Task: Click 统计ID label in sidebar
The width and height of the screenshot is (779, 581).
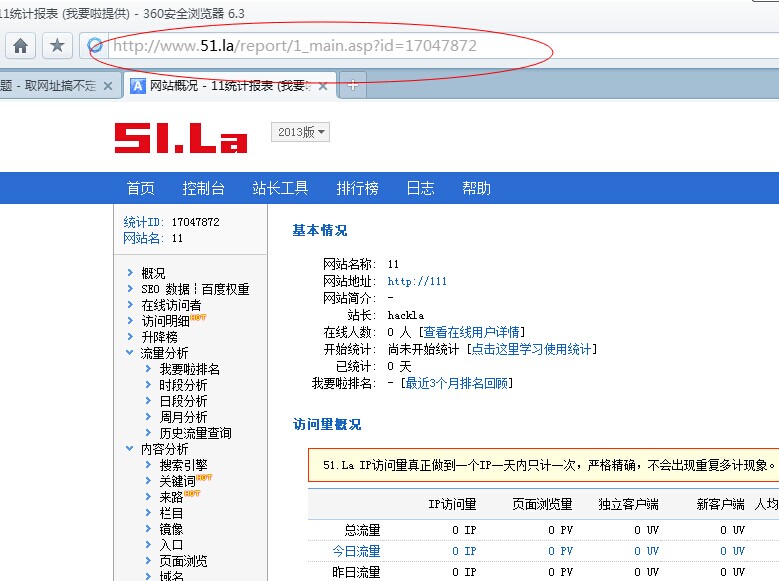Action: pyautogui.click(x=144, y=222)
